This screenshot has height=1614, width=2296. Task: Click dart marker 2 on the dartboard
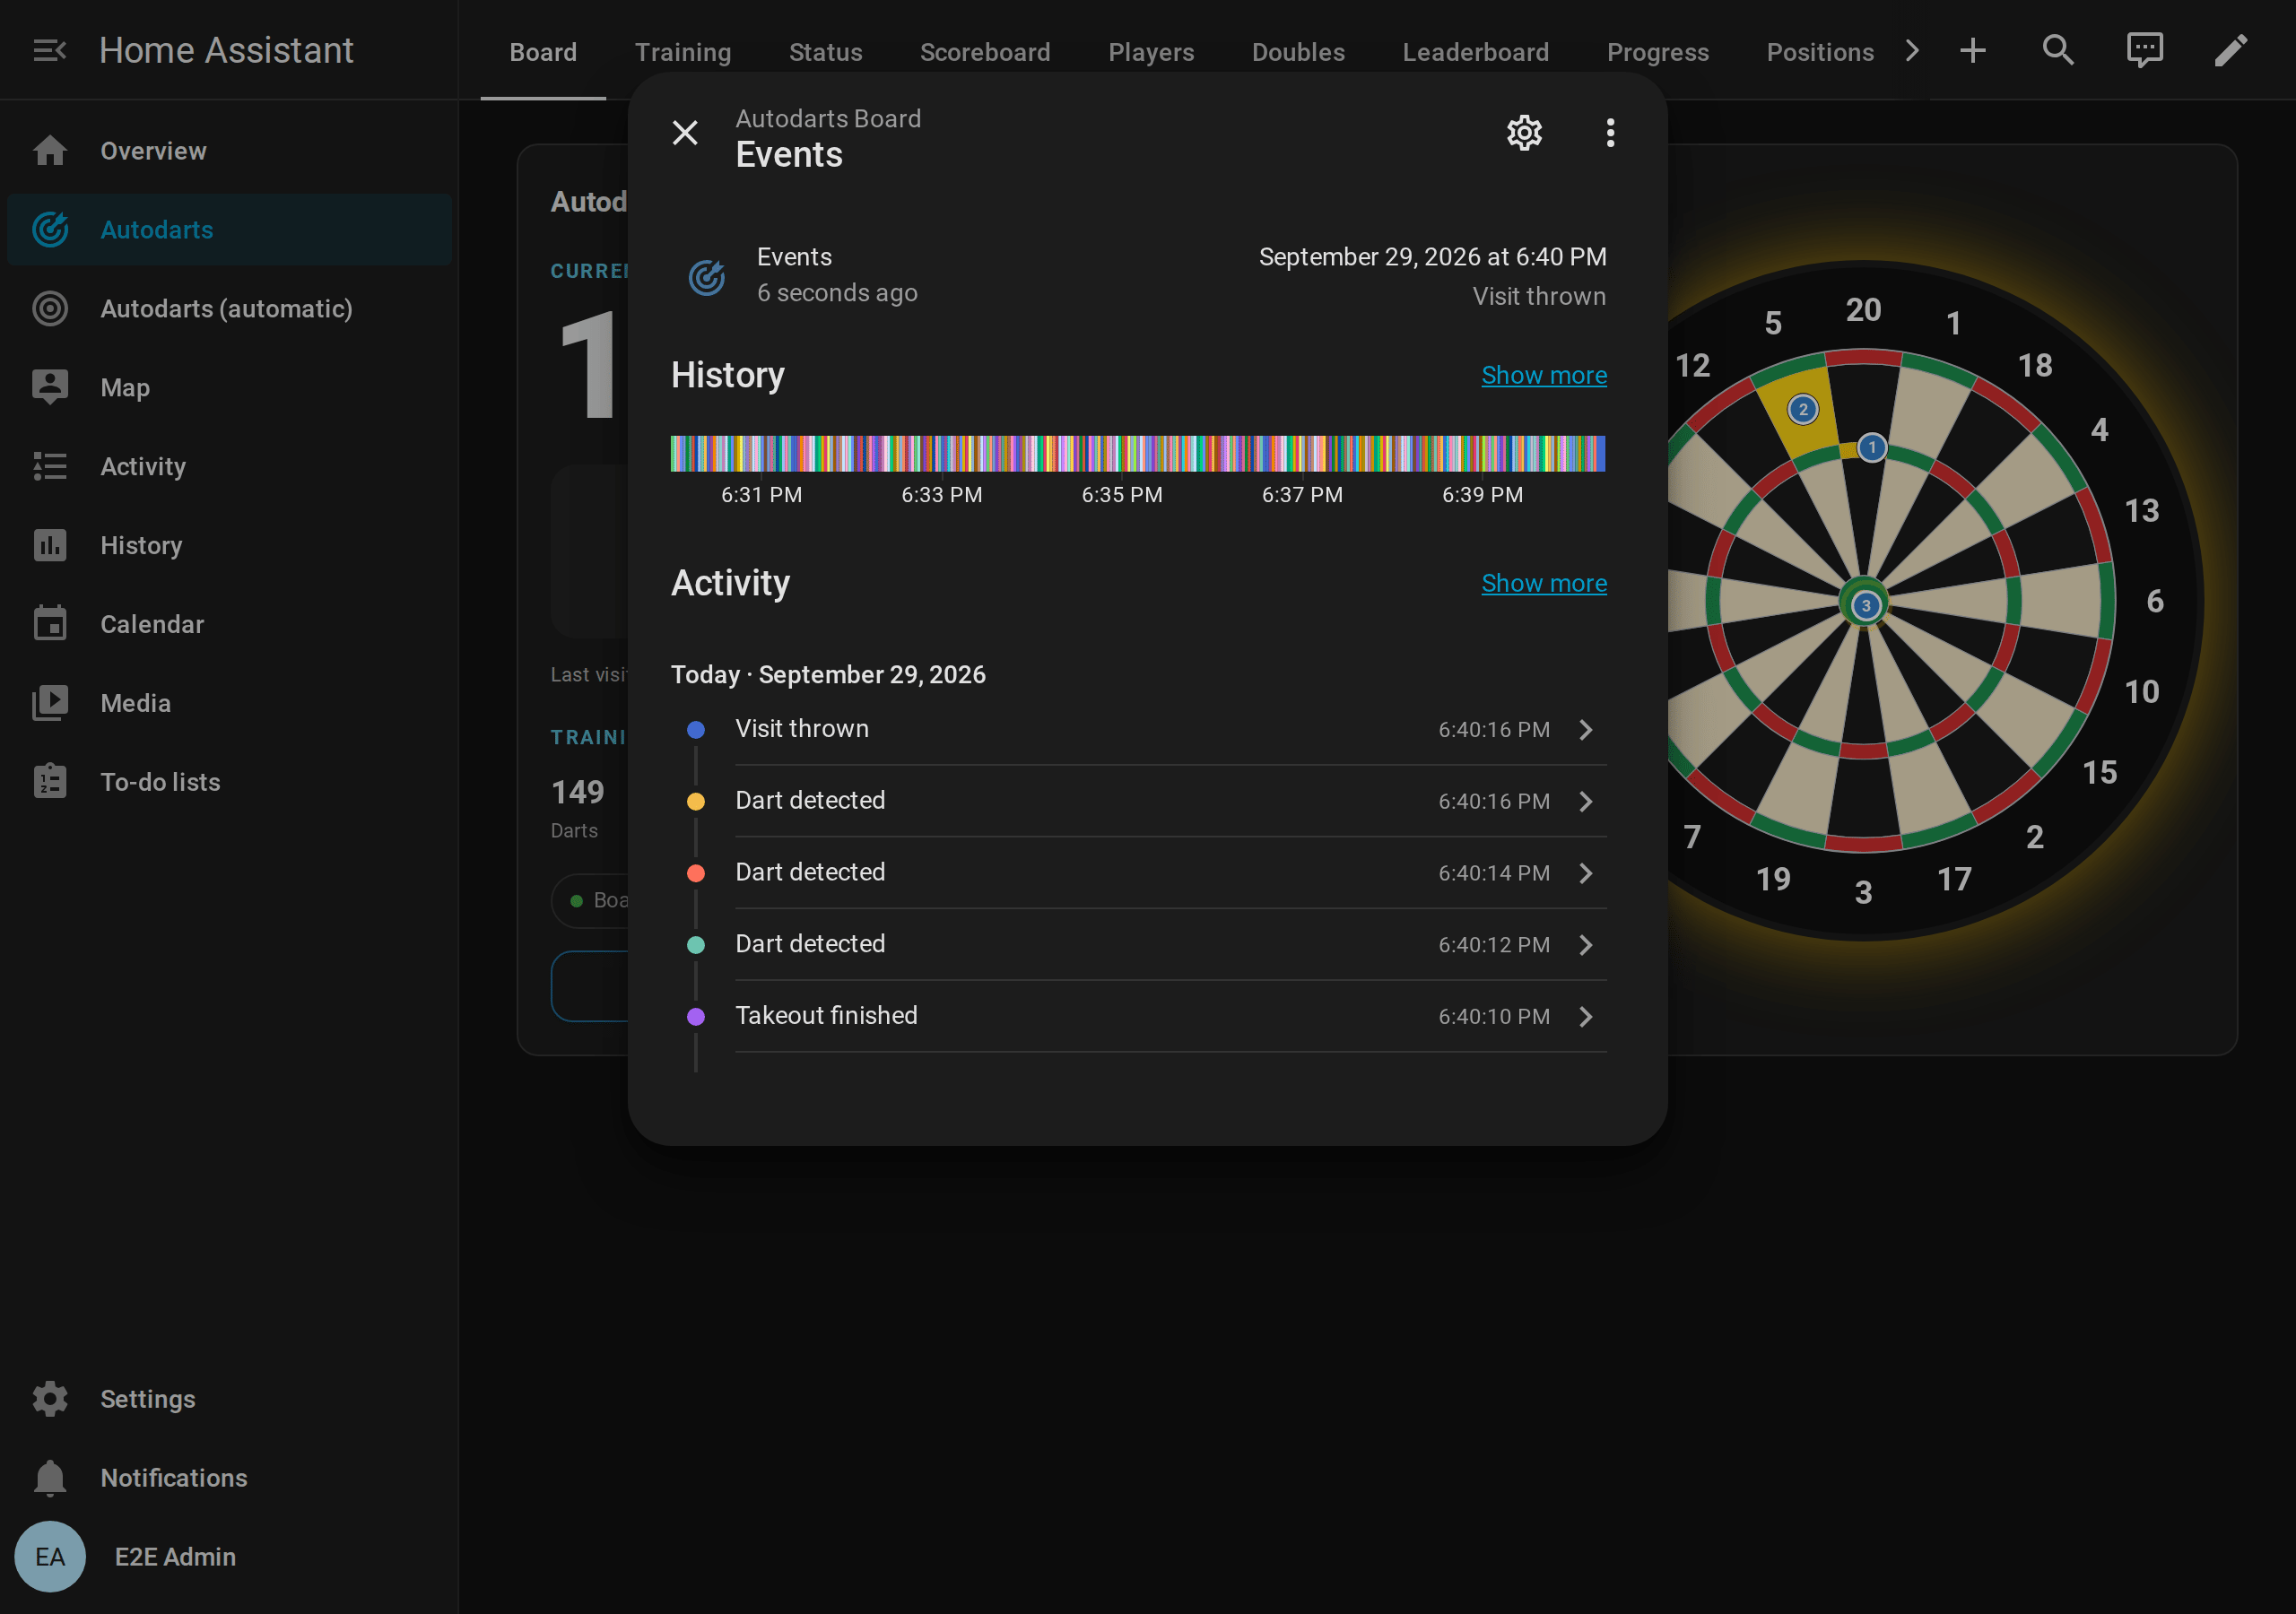1802,409
